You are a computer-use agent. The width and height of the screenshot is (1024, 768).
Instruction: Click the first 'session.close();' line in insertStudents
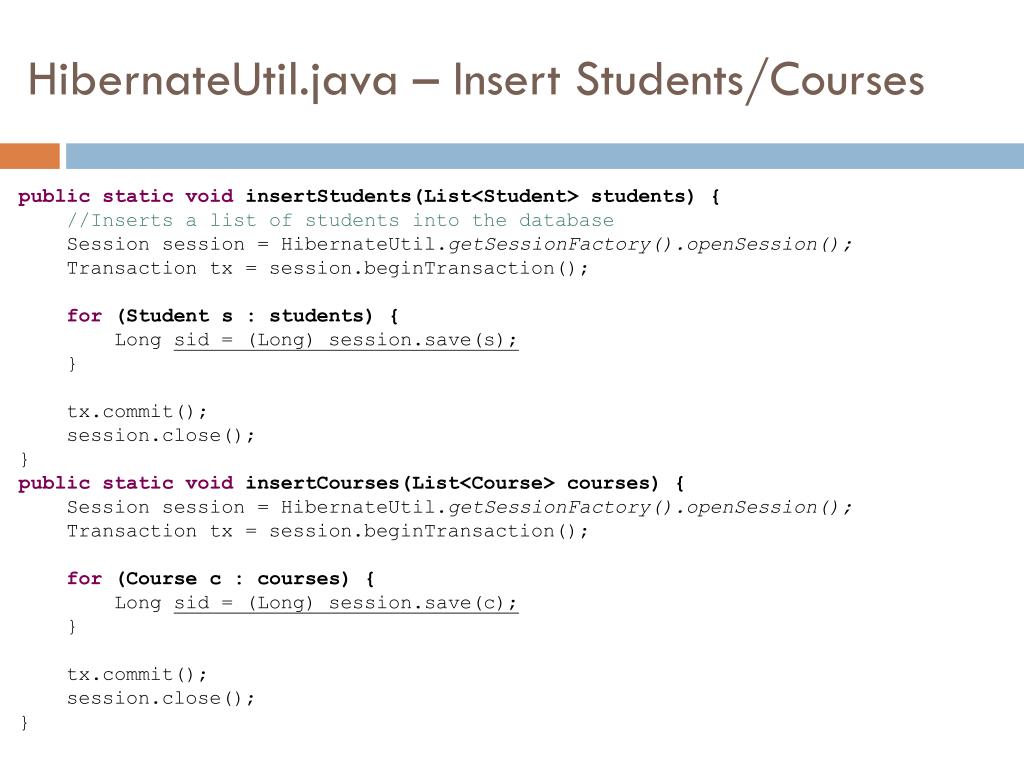161,436
